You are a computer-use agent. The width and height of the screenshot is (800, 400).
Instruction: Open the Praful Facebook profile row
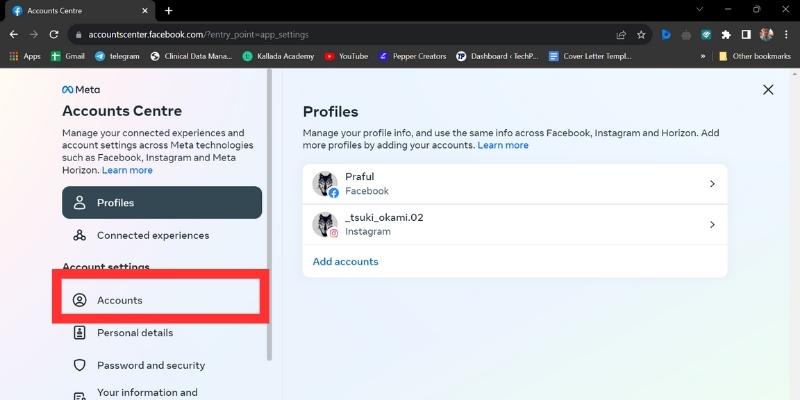pyautogui.click(x=515, y=184)
